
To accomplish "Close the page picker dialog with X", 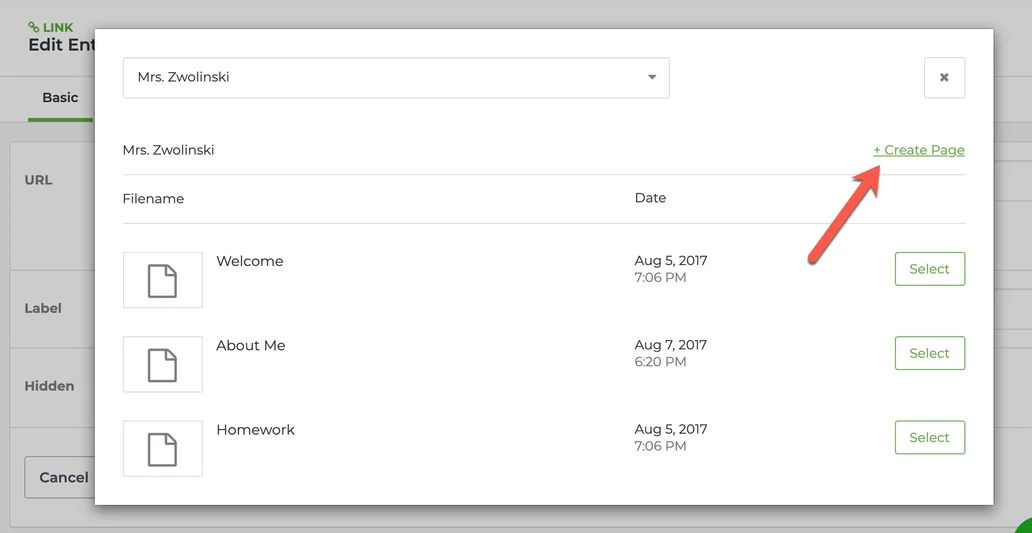I will tap(944, 78).
